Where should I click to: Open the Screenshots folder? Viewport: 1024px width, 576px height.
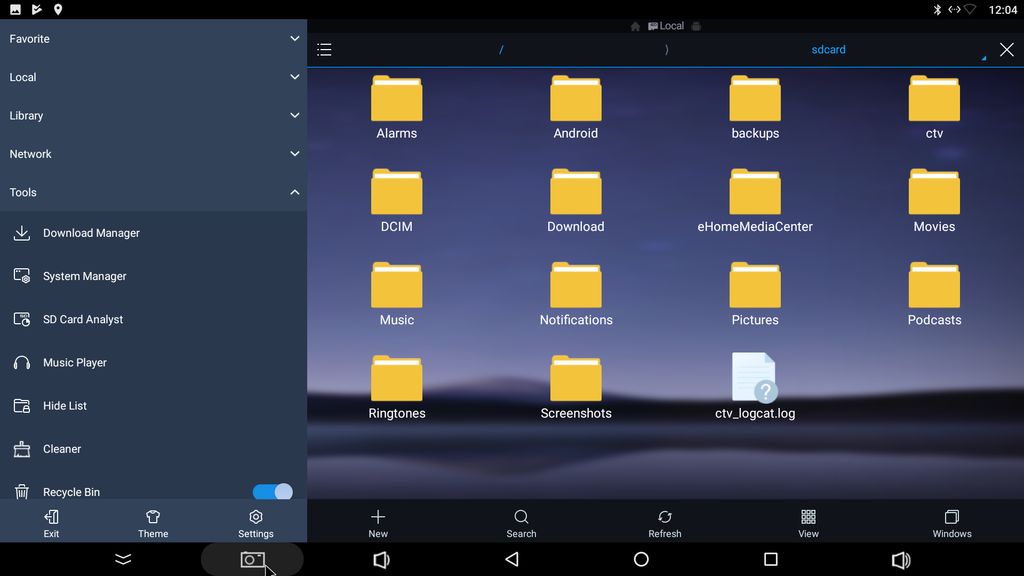(576, 387)
